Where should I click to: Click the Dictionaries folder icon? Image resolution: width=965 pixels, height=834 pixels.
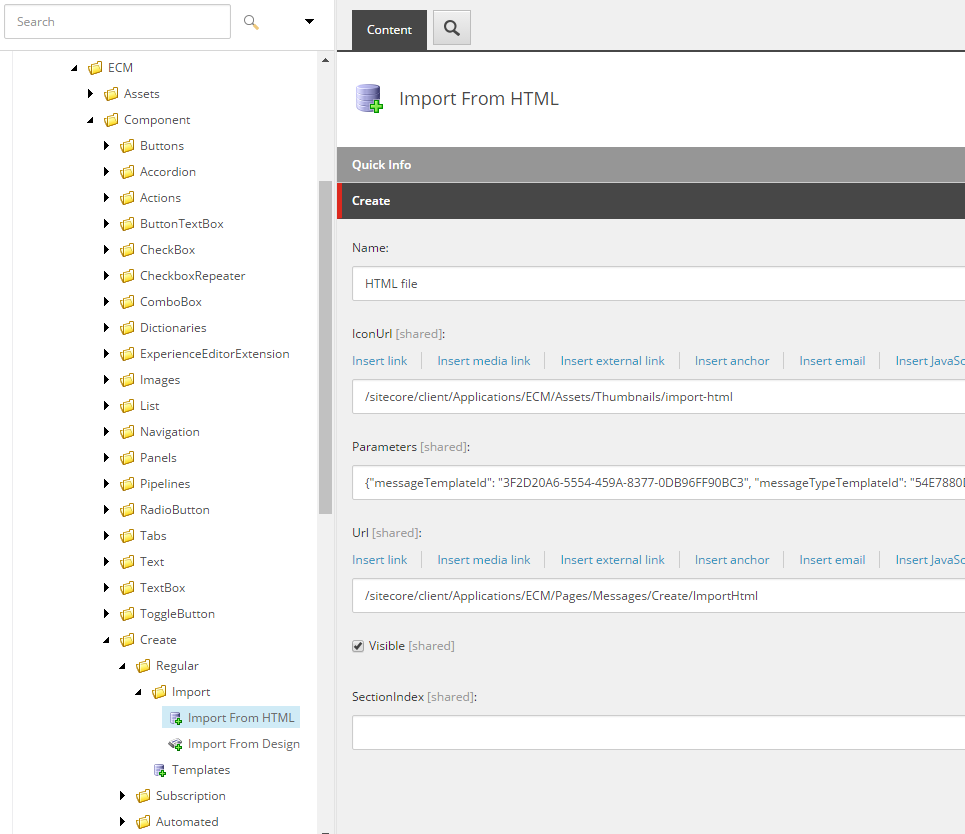pos(127,327)
